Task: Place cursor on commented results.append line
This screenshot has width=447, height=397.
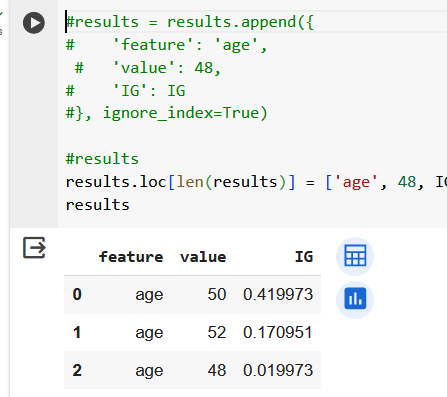Action: point(189,22)
